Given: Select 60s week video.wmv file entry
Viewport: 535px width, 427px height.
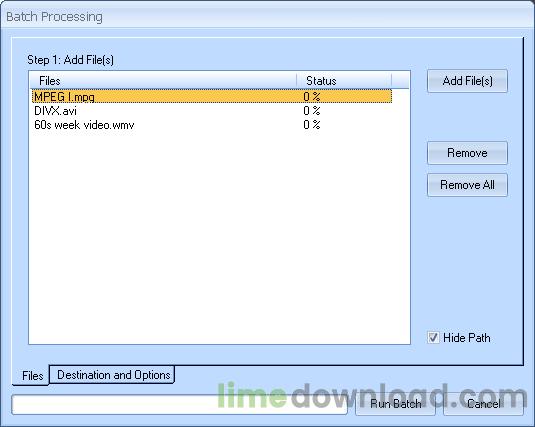Looking at the screenshot, I should point(84,125).
